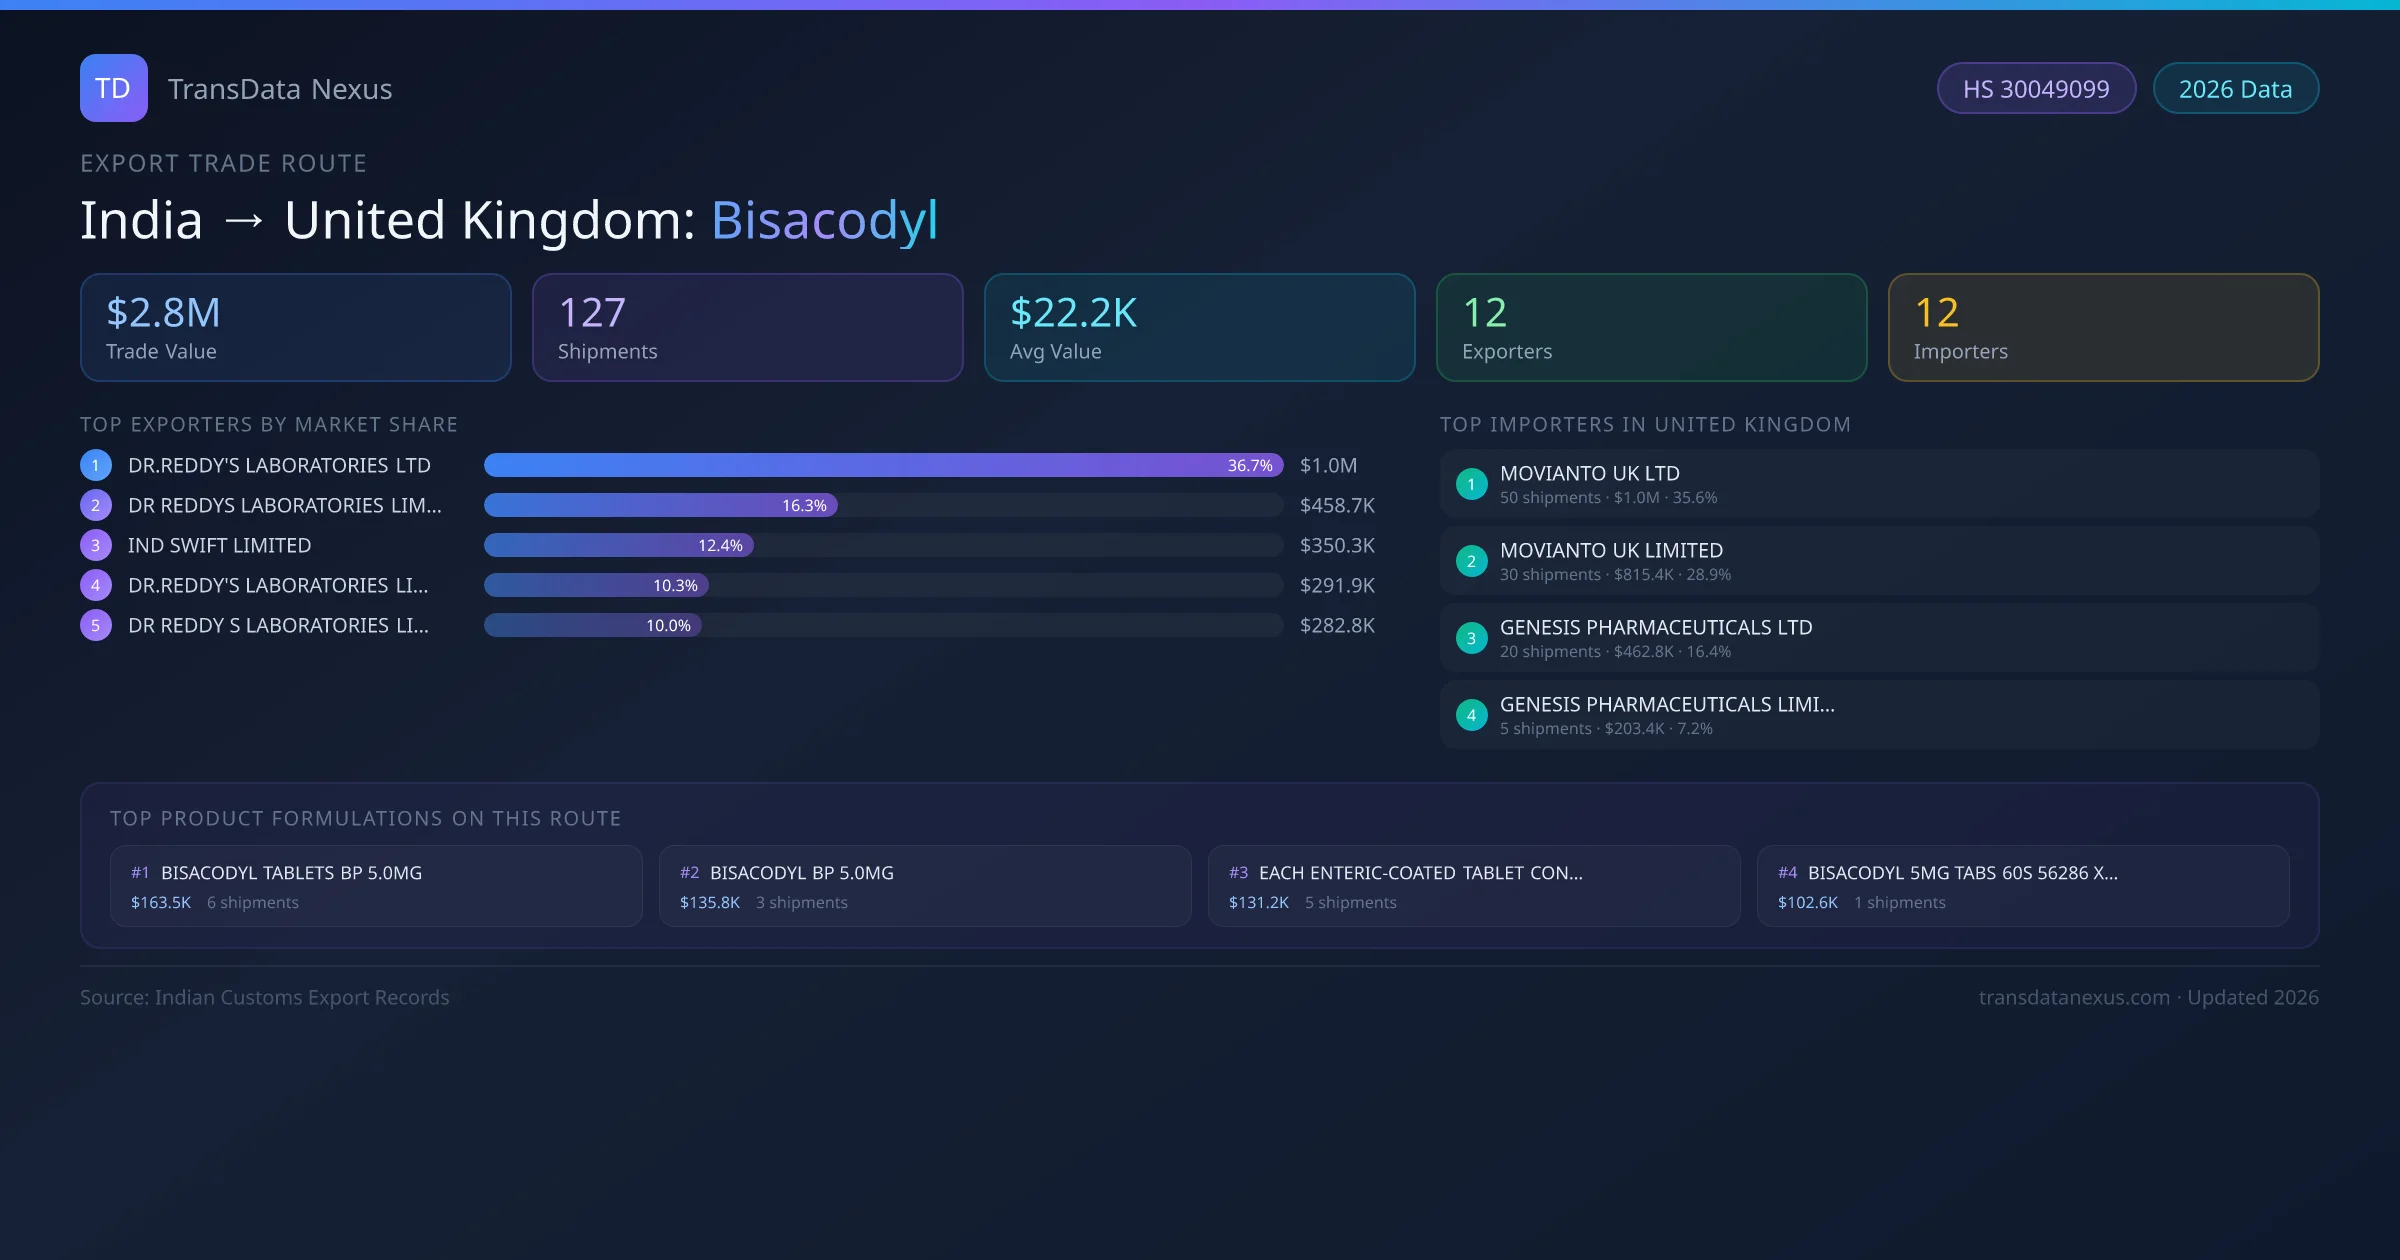Open the $2.8M Trade Value card
This screenshot has height=1260, width=2400.
click(x=295, y=327)
